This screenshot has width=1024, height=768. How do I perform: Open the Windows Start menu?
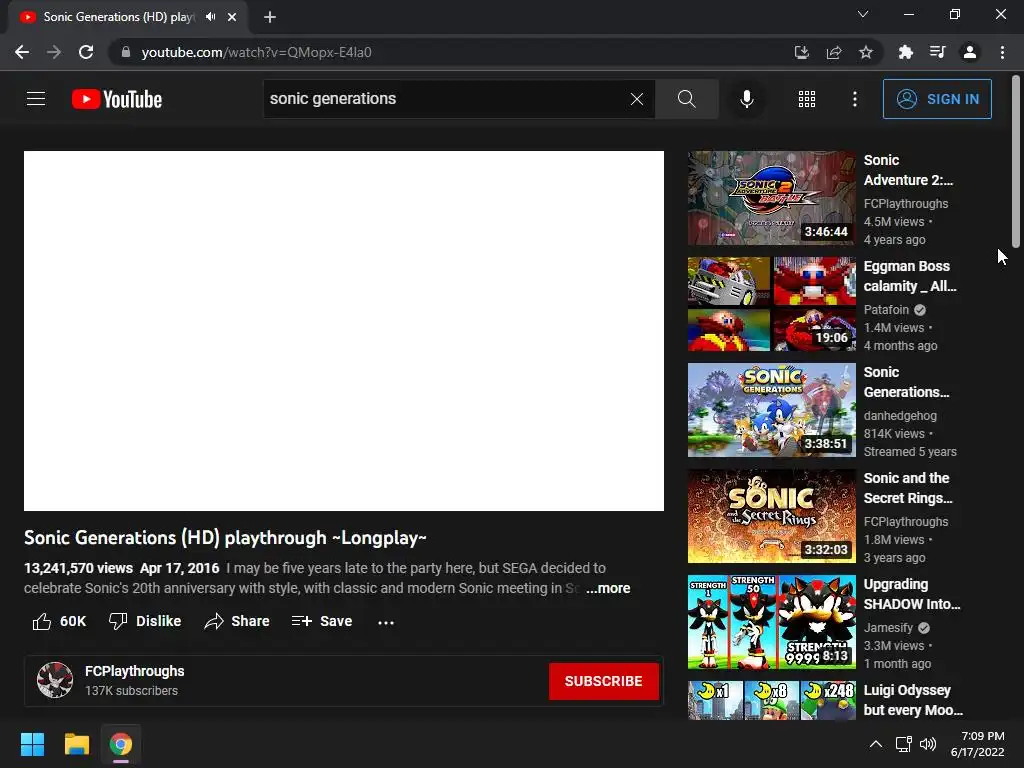coord(32,744)
